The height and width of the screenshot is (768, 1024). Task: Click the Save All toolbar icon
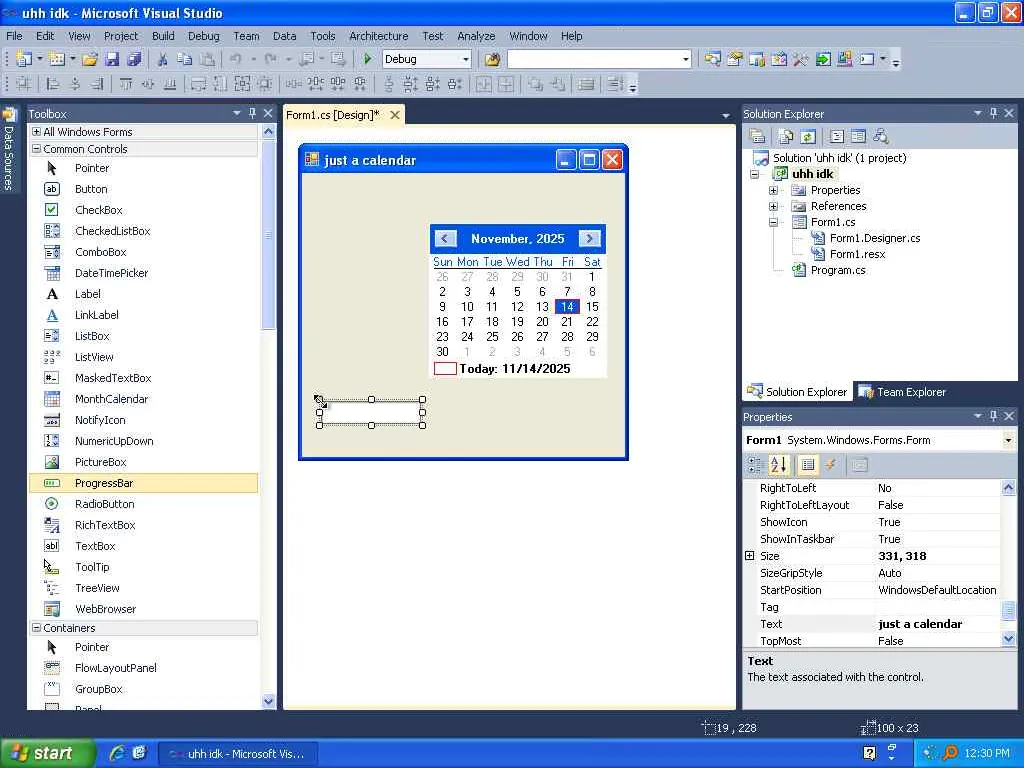135,59
